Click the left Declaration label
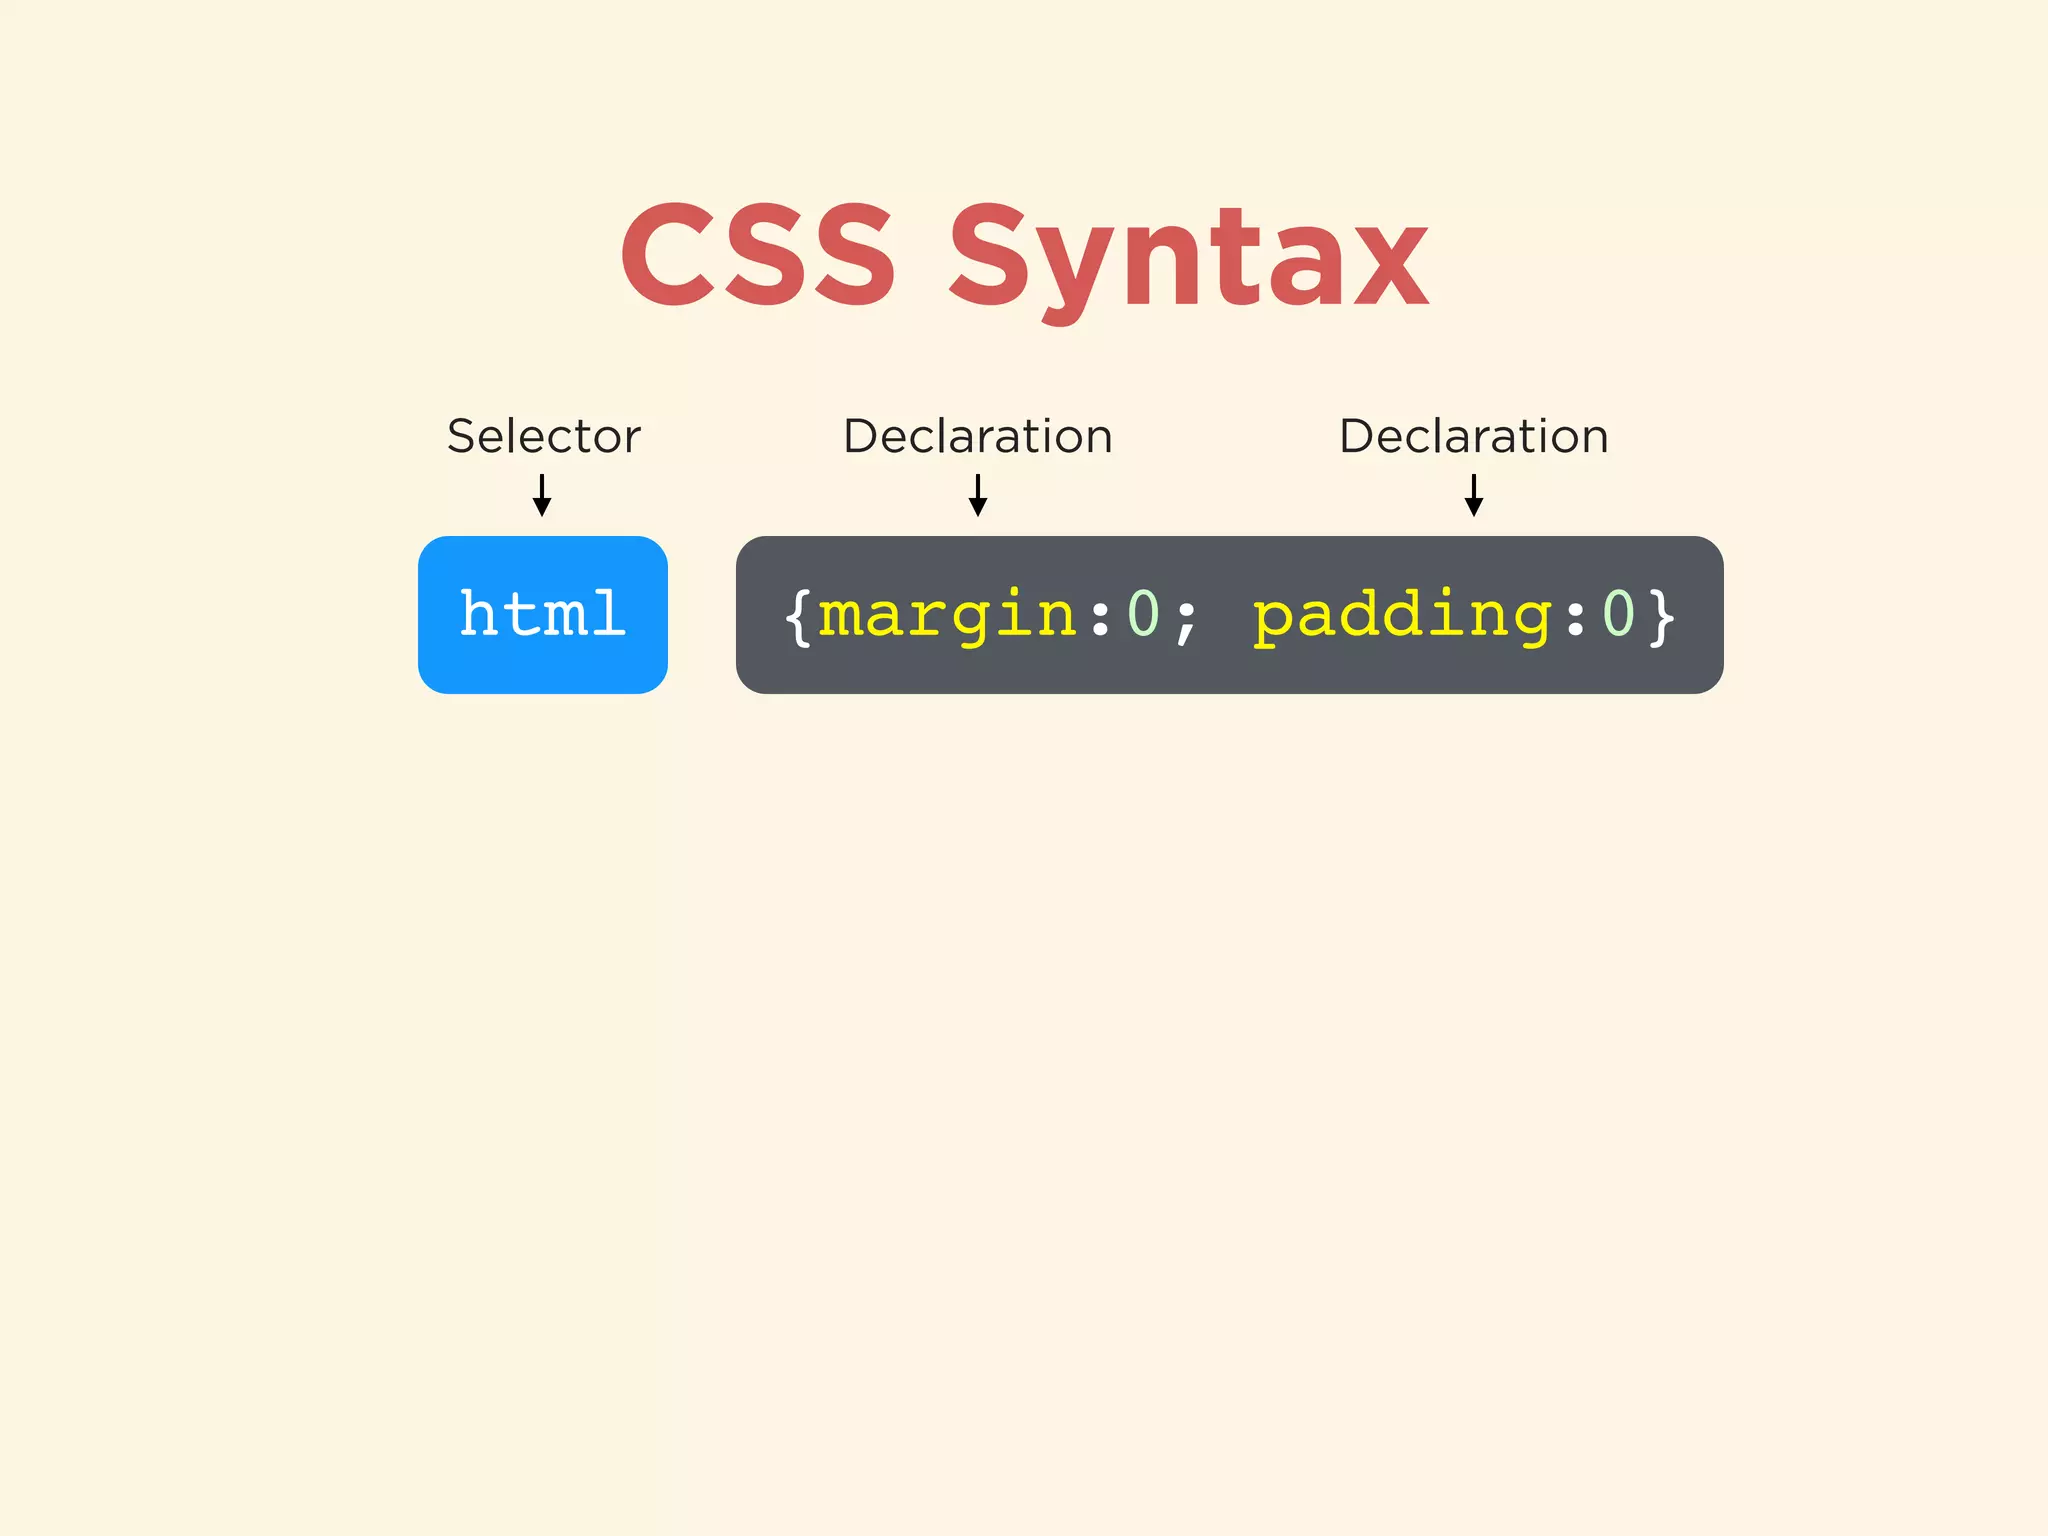 (x=977, y=436)
